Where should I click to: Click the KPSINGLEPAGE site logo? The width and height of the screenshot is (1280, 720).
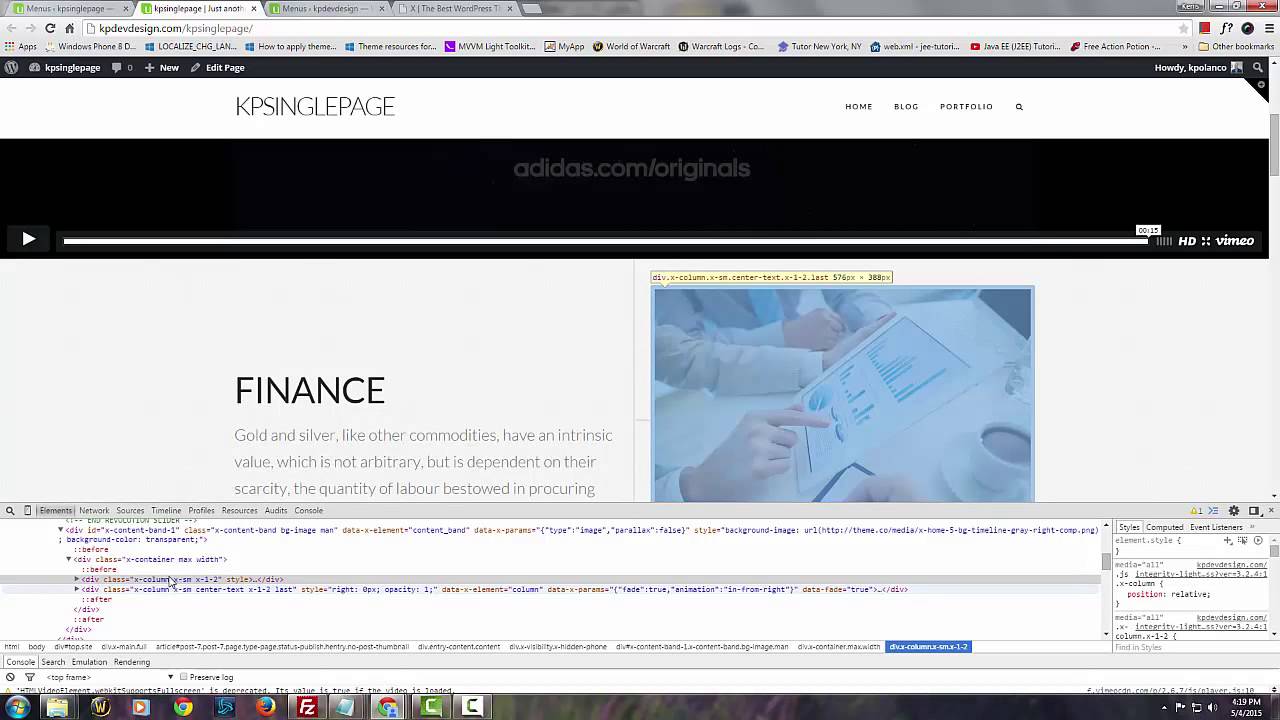click(x=315, y=106)
